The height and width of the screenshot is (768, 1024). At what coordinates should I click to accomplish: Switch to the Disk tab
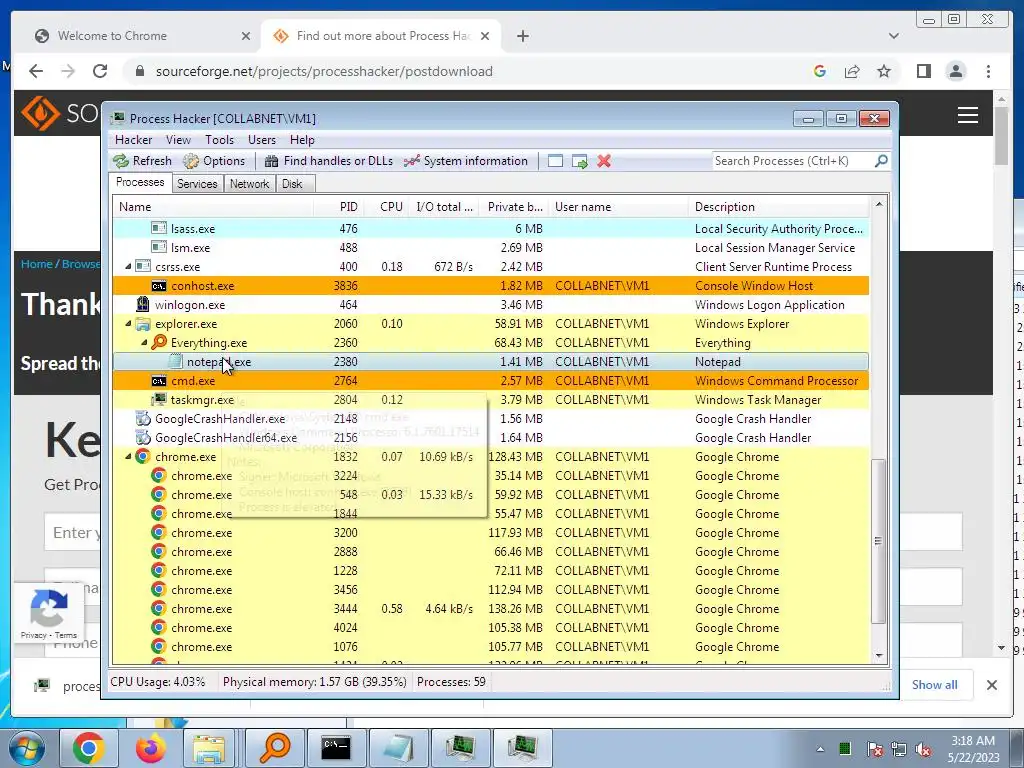(x=292, y=184)
